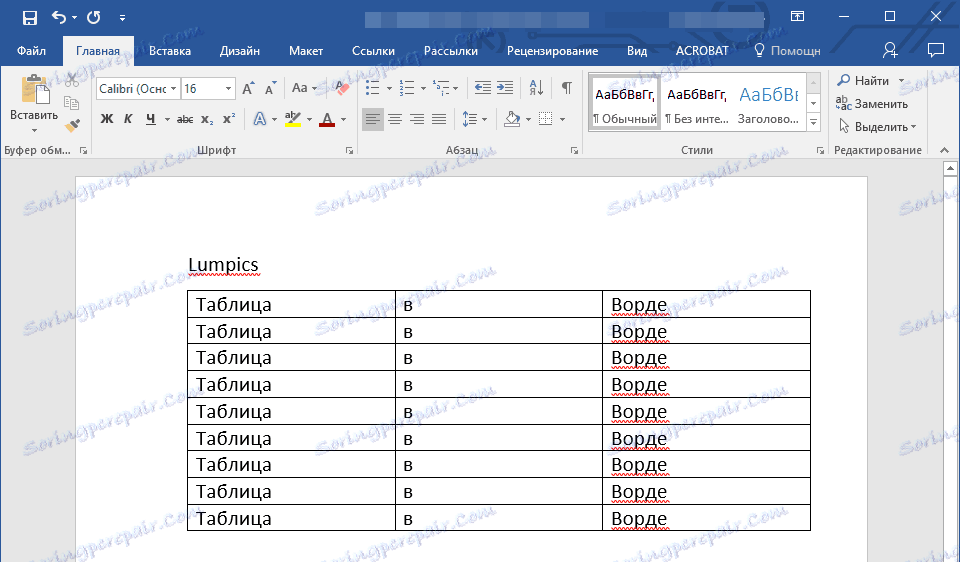The width and height of the screenshot is (960, 562).
Task: Open the Comments speech bubble icon
Action: coord(935,51)
